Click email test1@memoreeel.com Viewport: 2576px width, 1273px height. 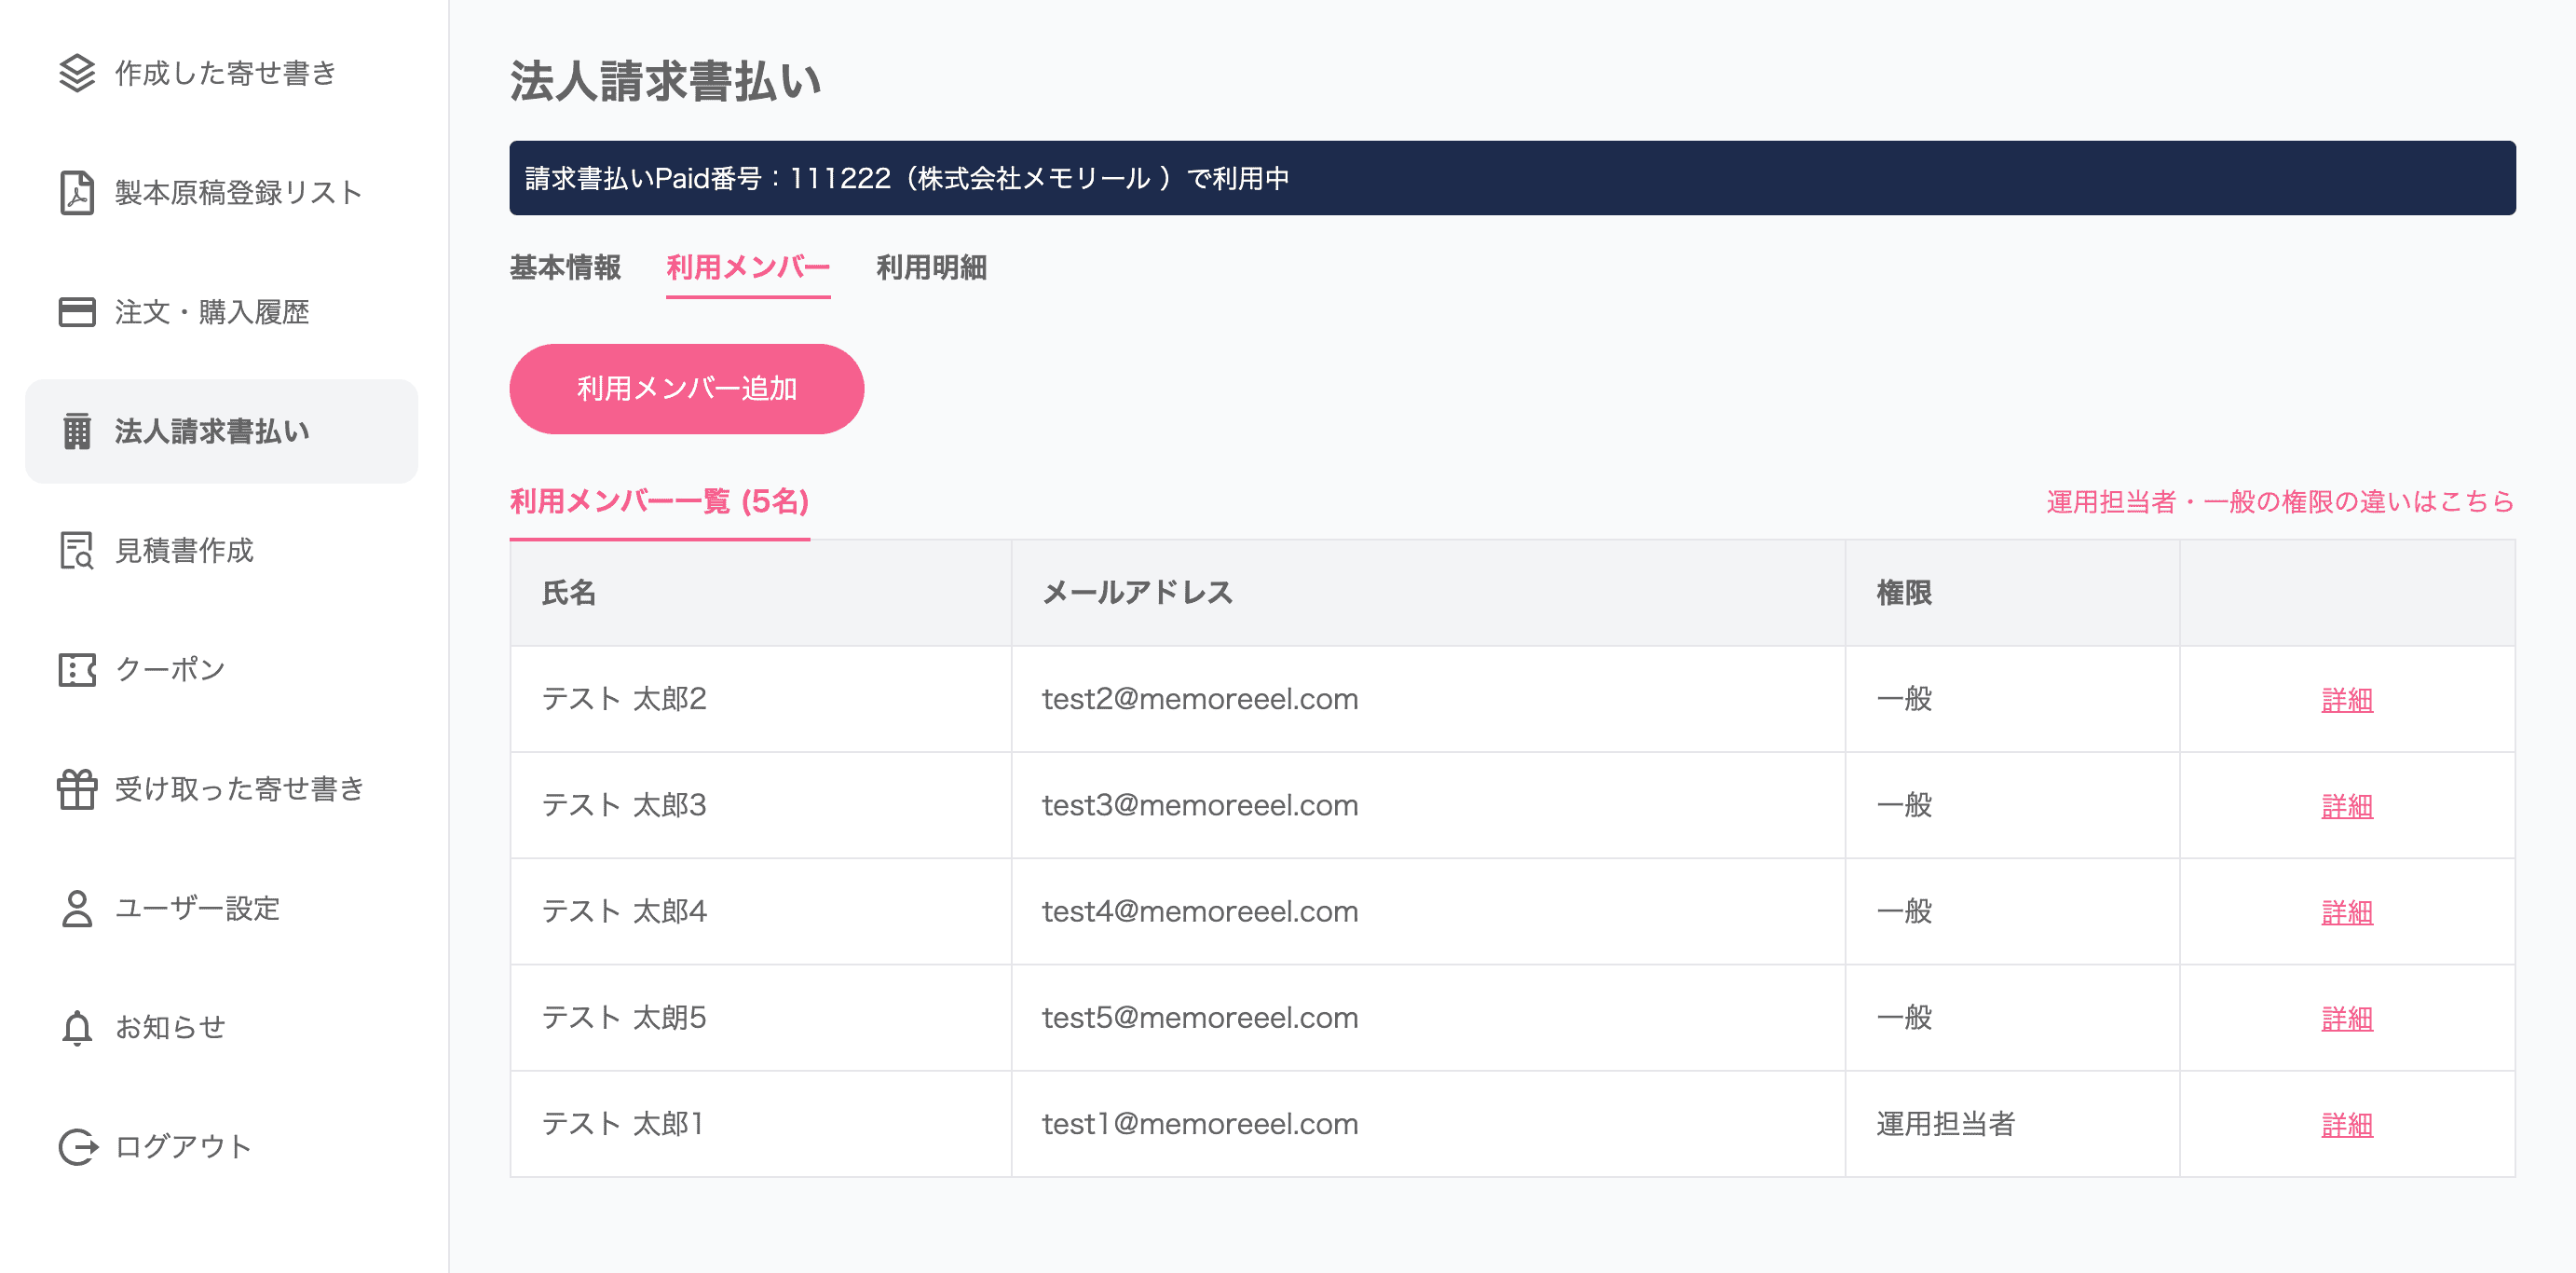(x=1200, y=1123)
